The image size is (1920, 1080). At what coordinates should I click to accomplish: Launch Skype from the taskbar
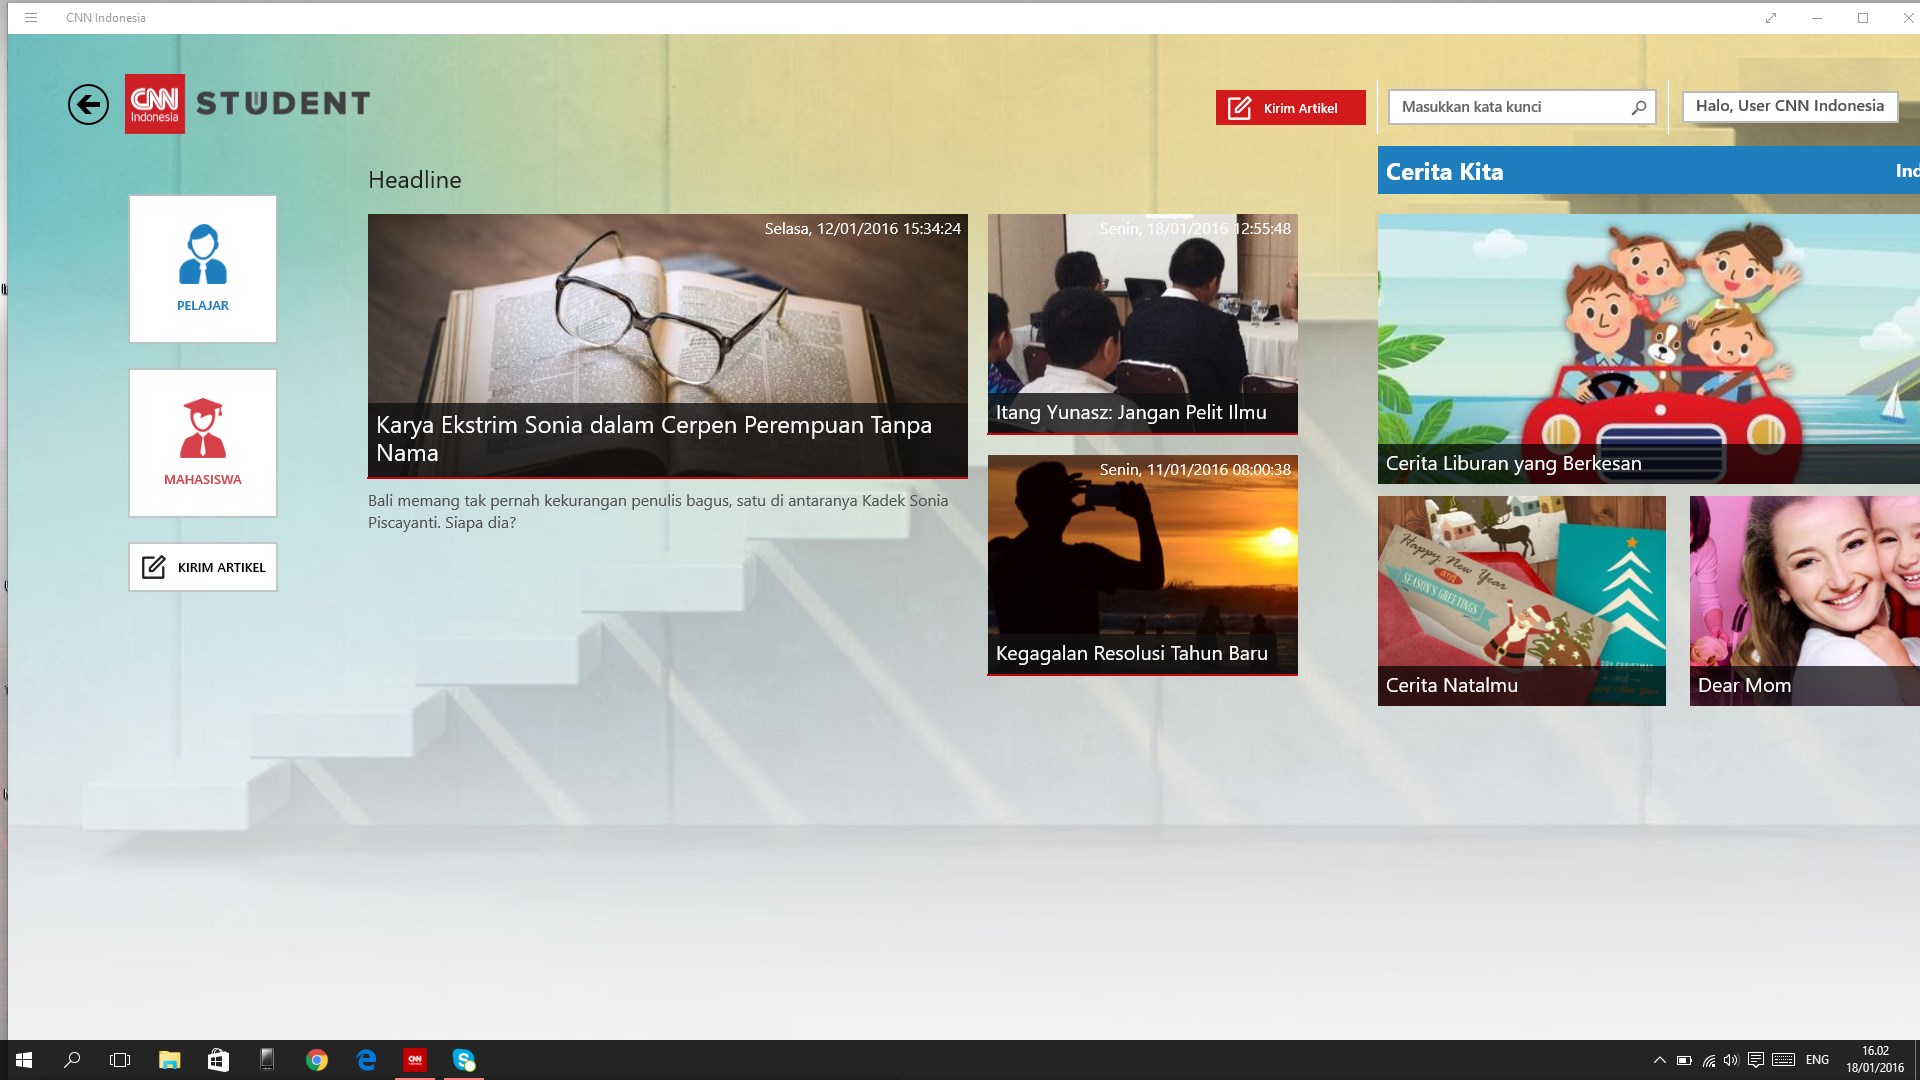463,1059
